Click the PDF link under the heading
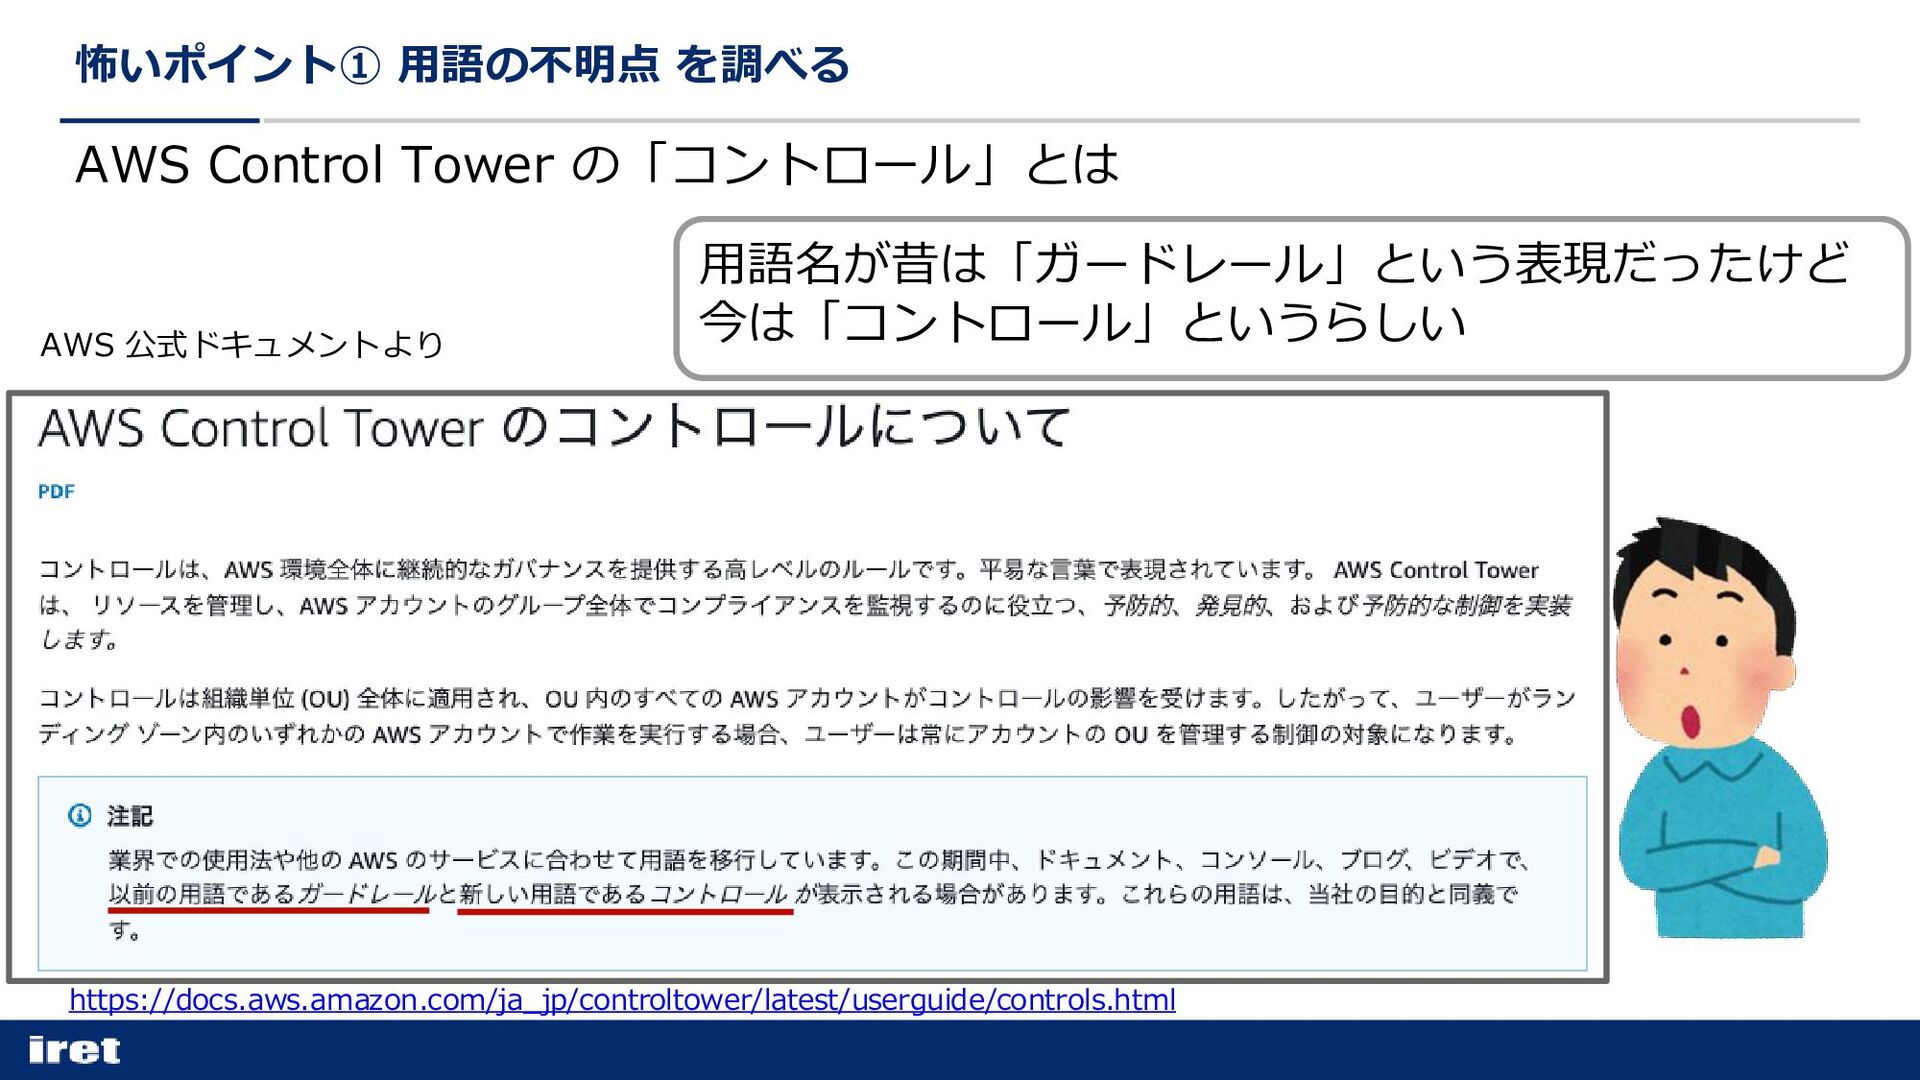Viewport: 1920px width, 1080px height. 56,491
